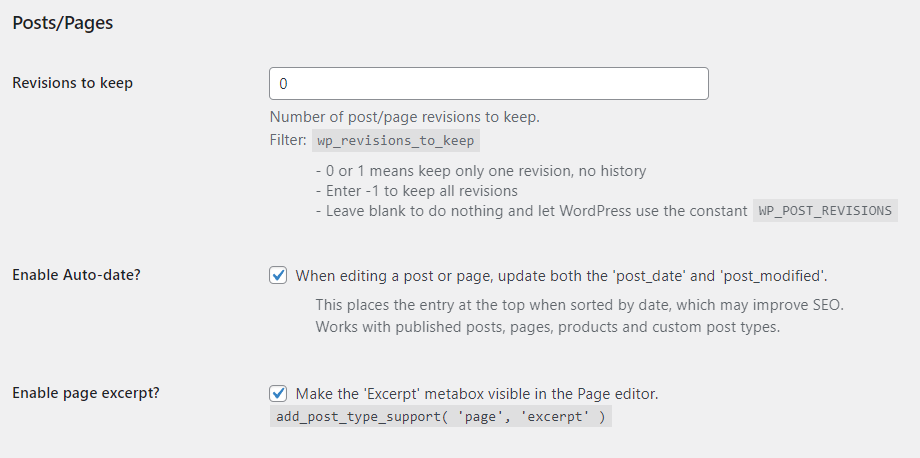920x458 pixels.
Task: Click the '0 or 1 means keep only one revision' hint
Action: click(480, 171)
